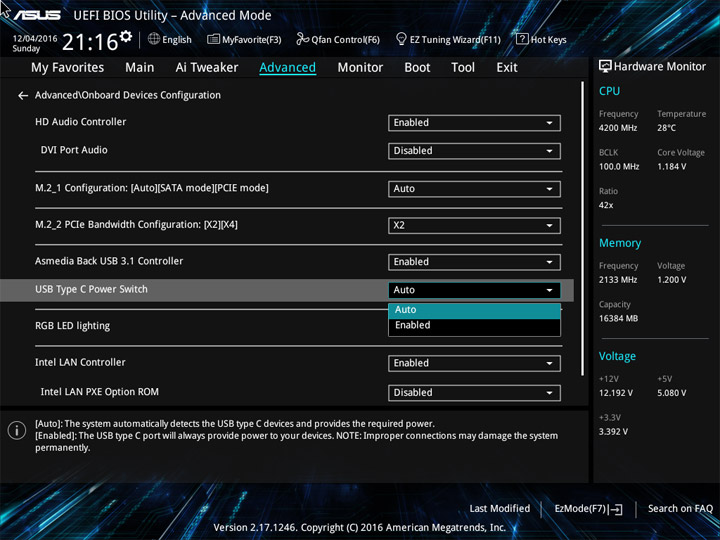Switch to Tool tab
This screenshot has height=540, width=720.
[x=463, y=68]
